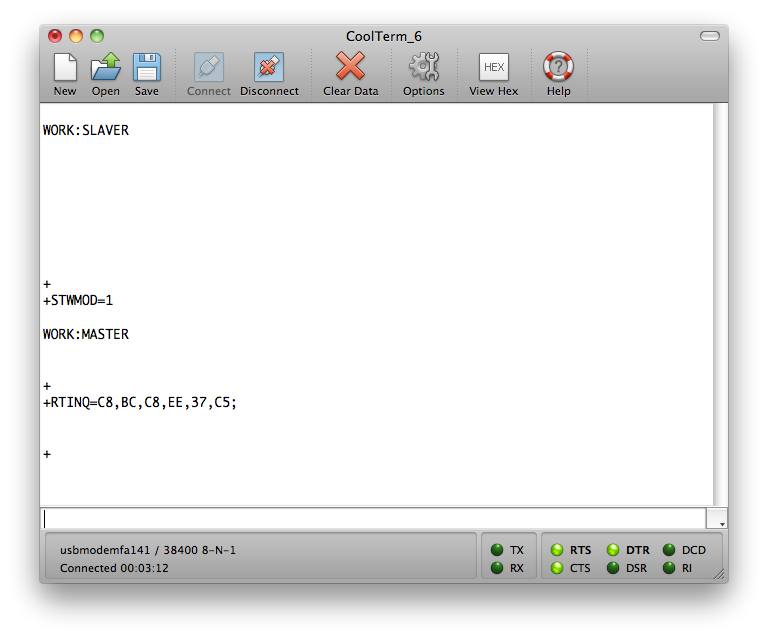This screenshot has width=768, height=638.
Task: Open the input history dropdown arrow
Action: [x=717, y=519]
